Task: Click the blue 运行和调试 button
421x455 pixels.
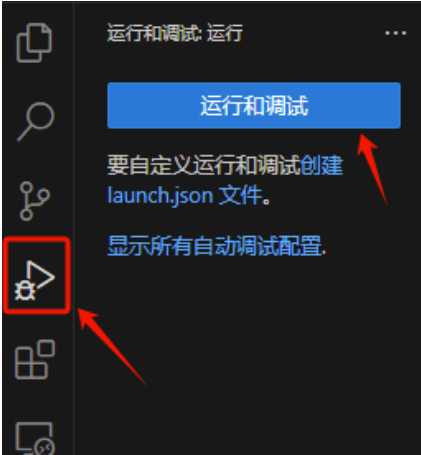Action: pos(254,105)
